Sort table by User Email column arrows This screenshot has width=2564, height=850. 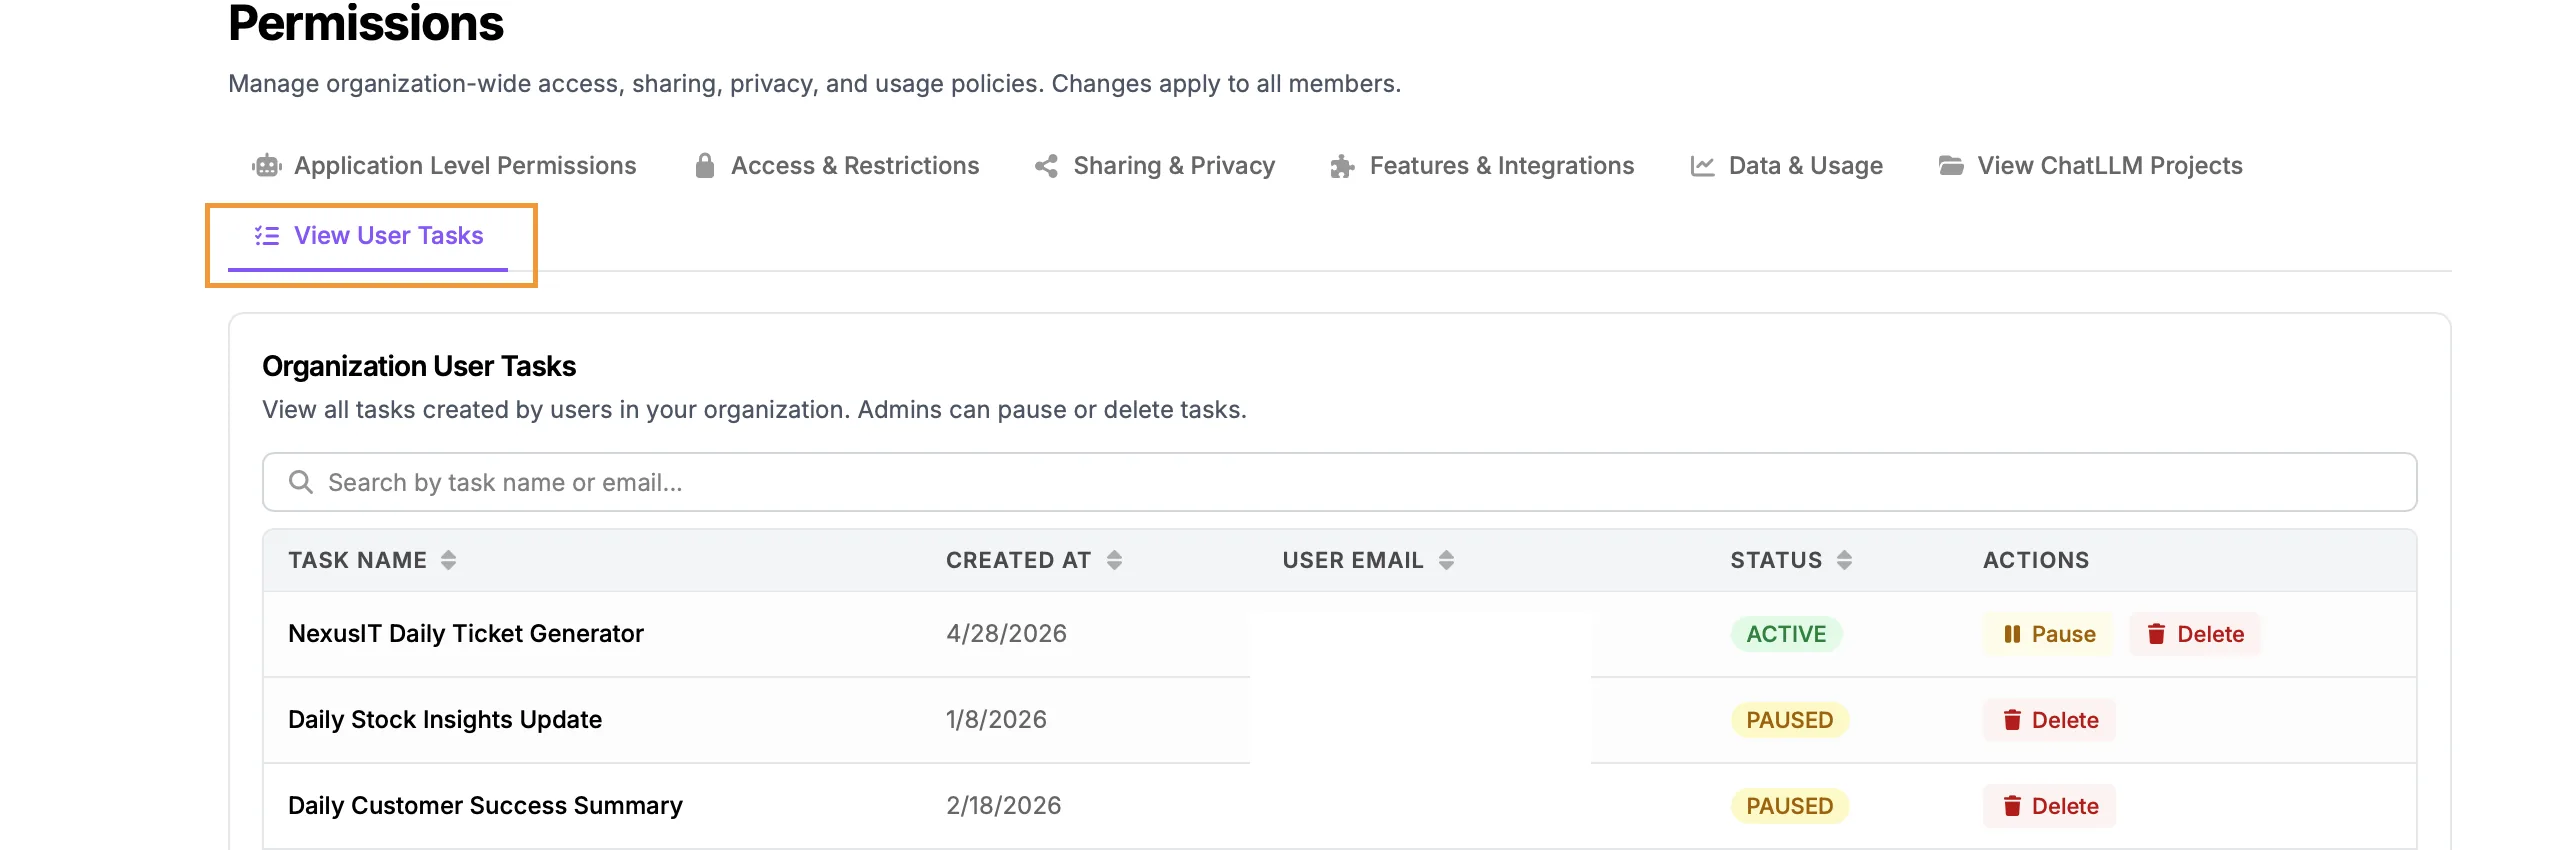click(1446, 560)
